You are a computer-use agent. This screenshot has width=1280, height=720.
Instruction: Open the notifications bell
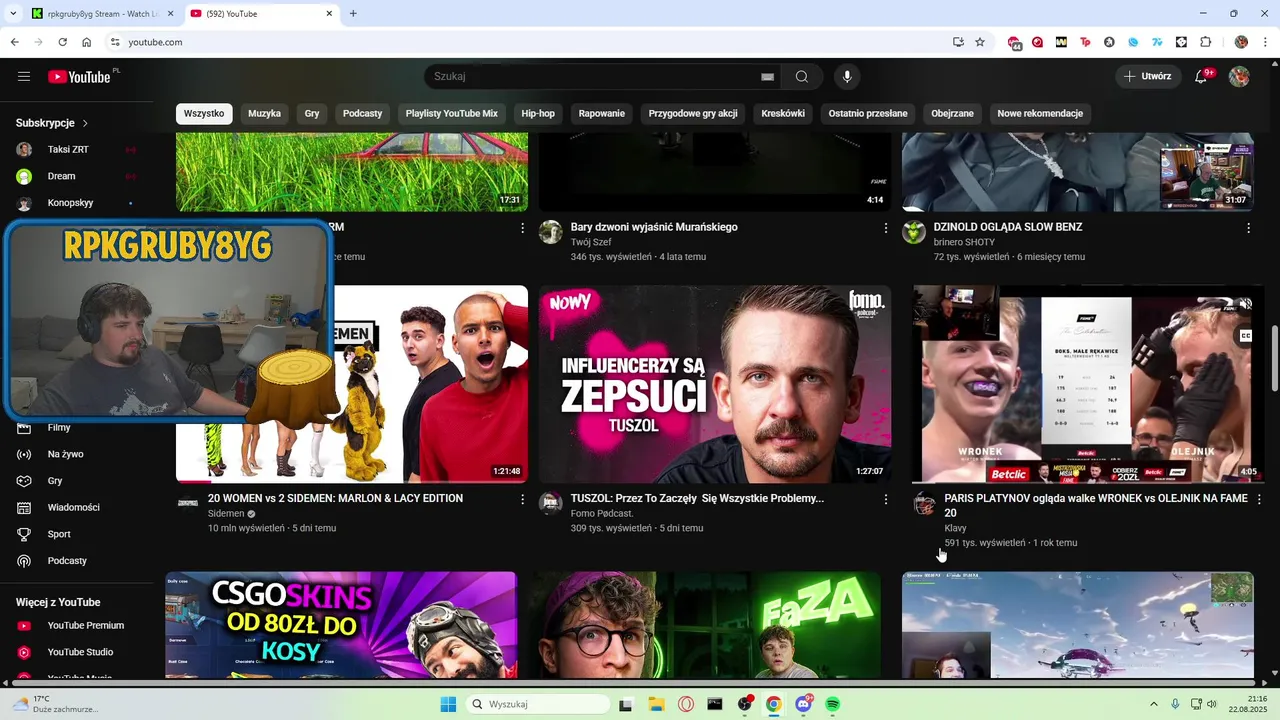(x=1202, y=77)
